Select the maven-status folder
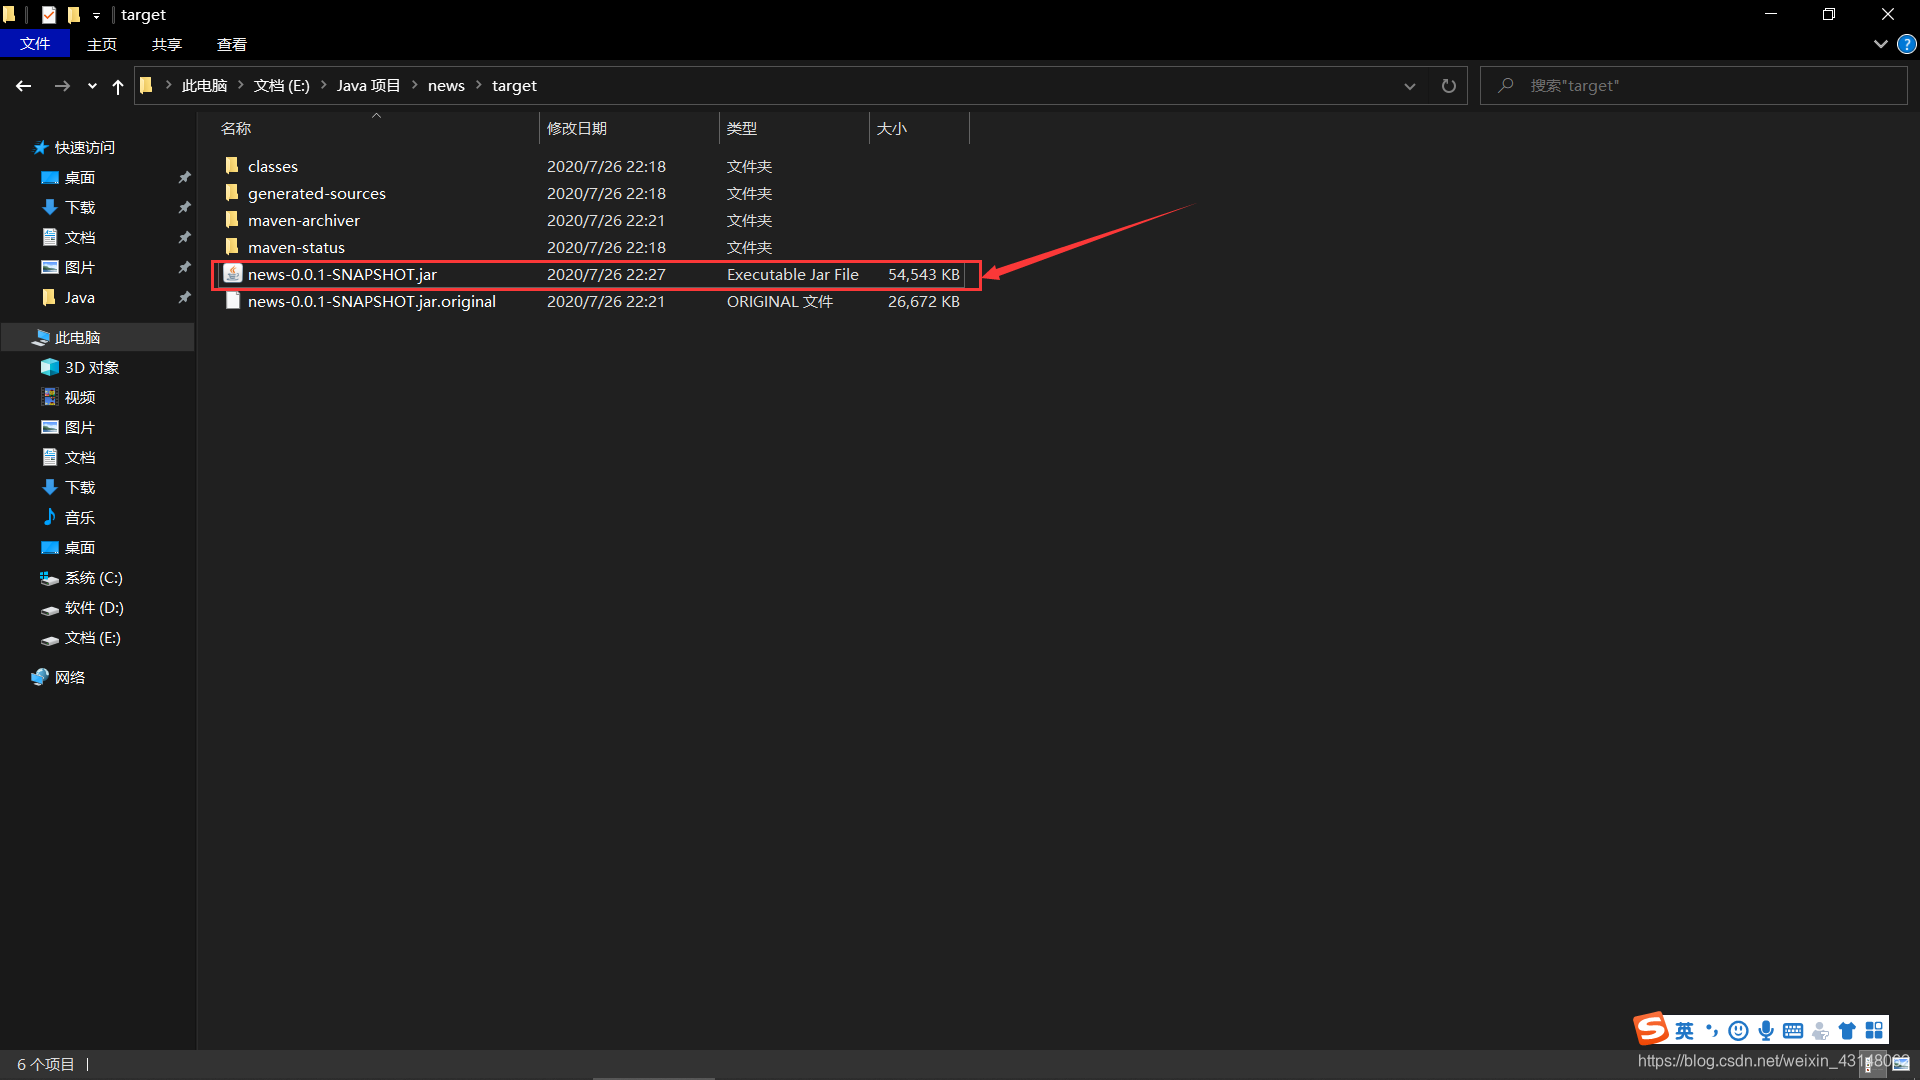 coord(296,247)
